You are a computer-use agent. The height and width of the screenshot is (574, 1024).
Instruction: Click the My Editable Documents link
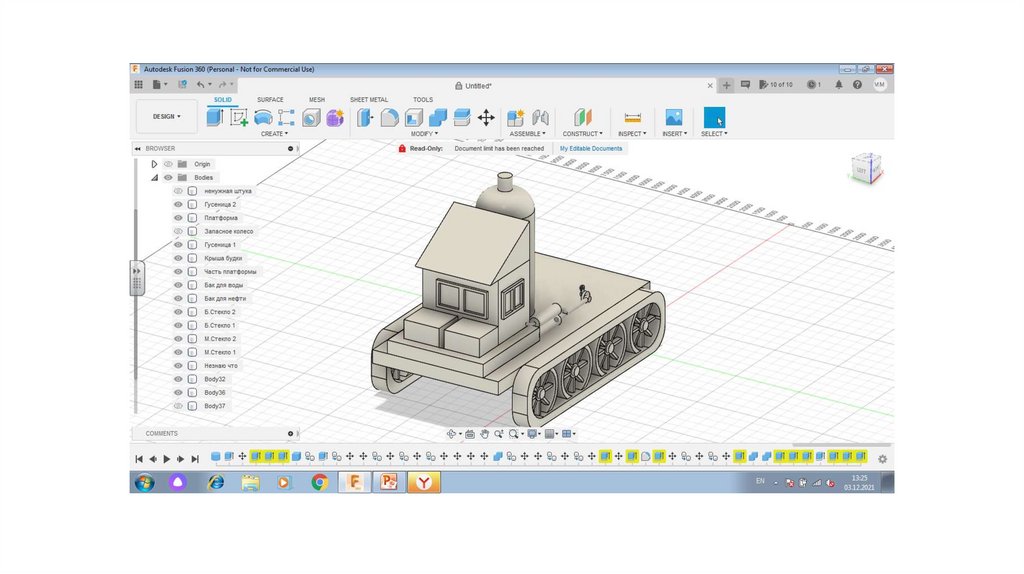(590, 148)
